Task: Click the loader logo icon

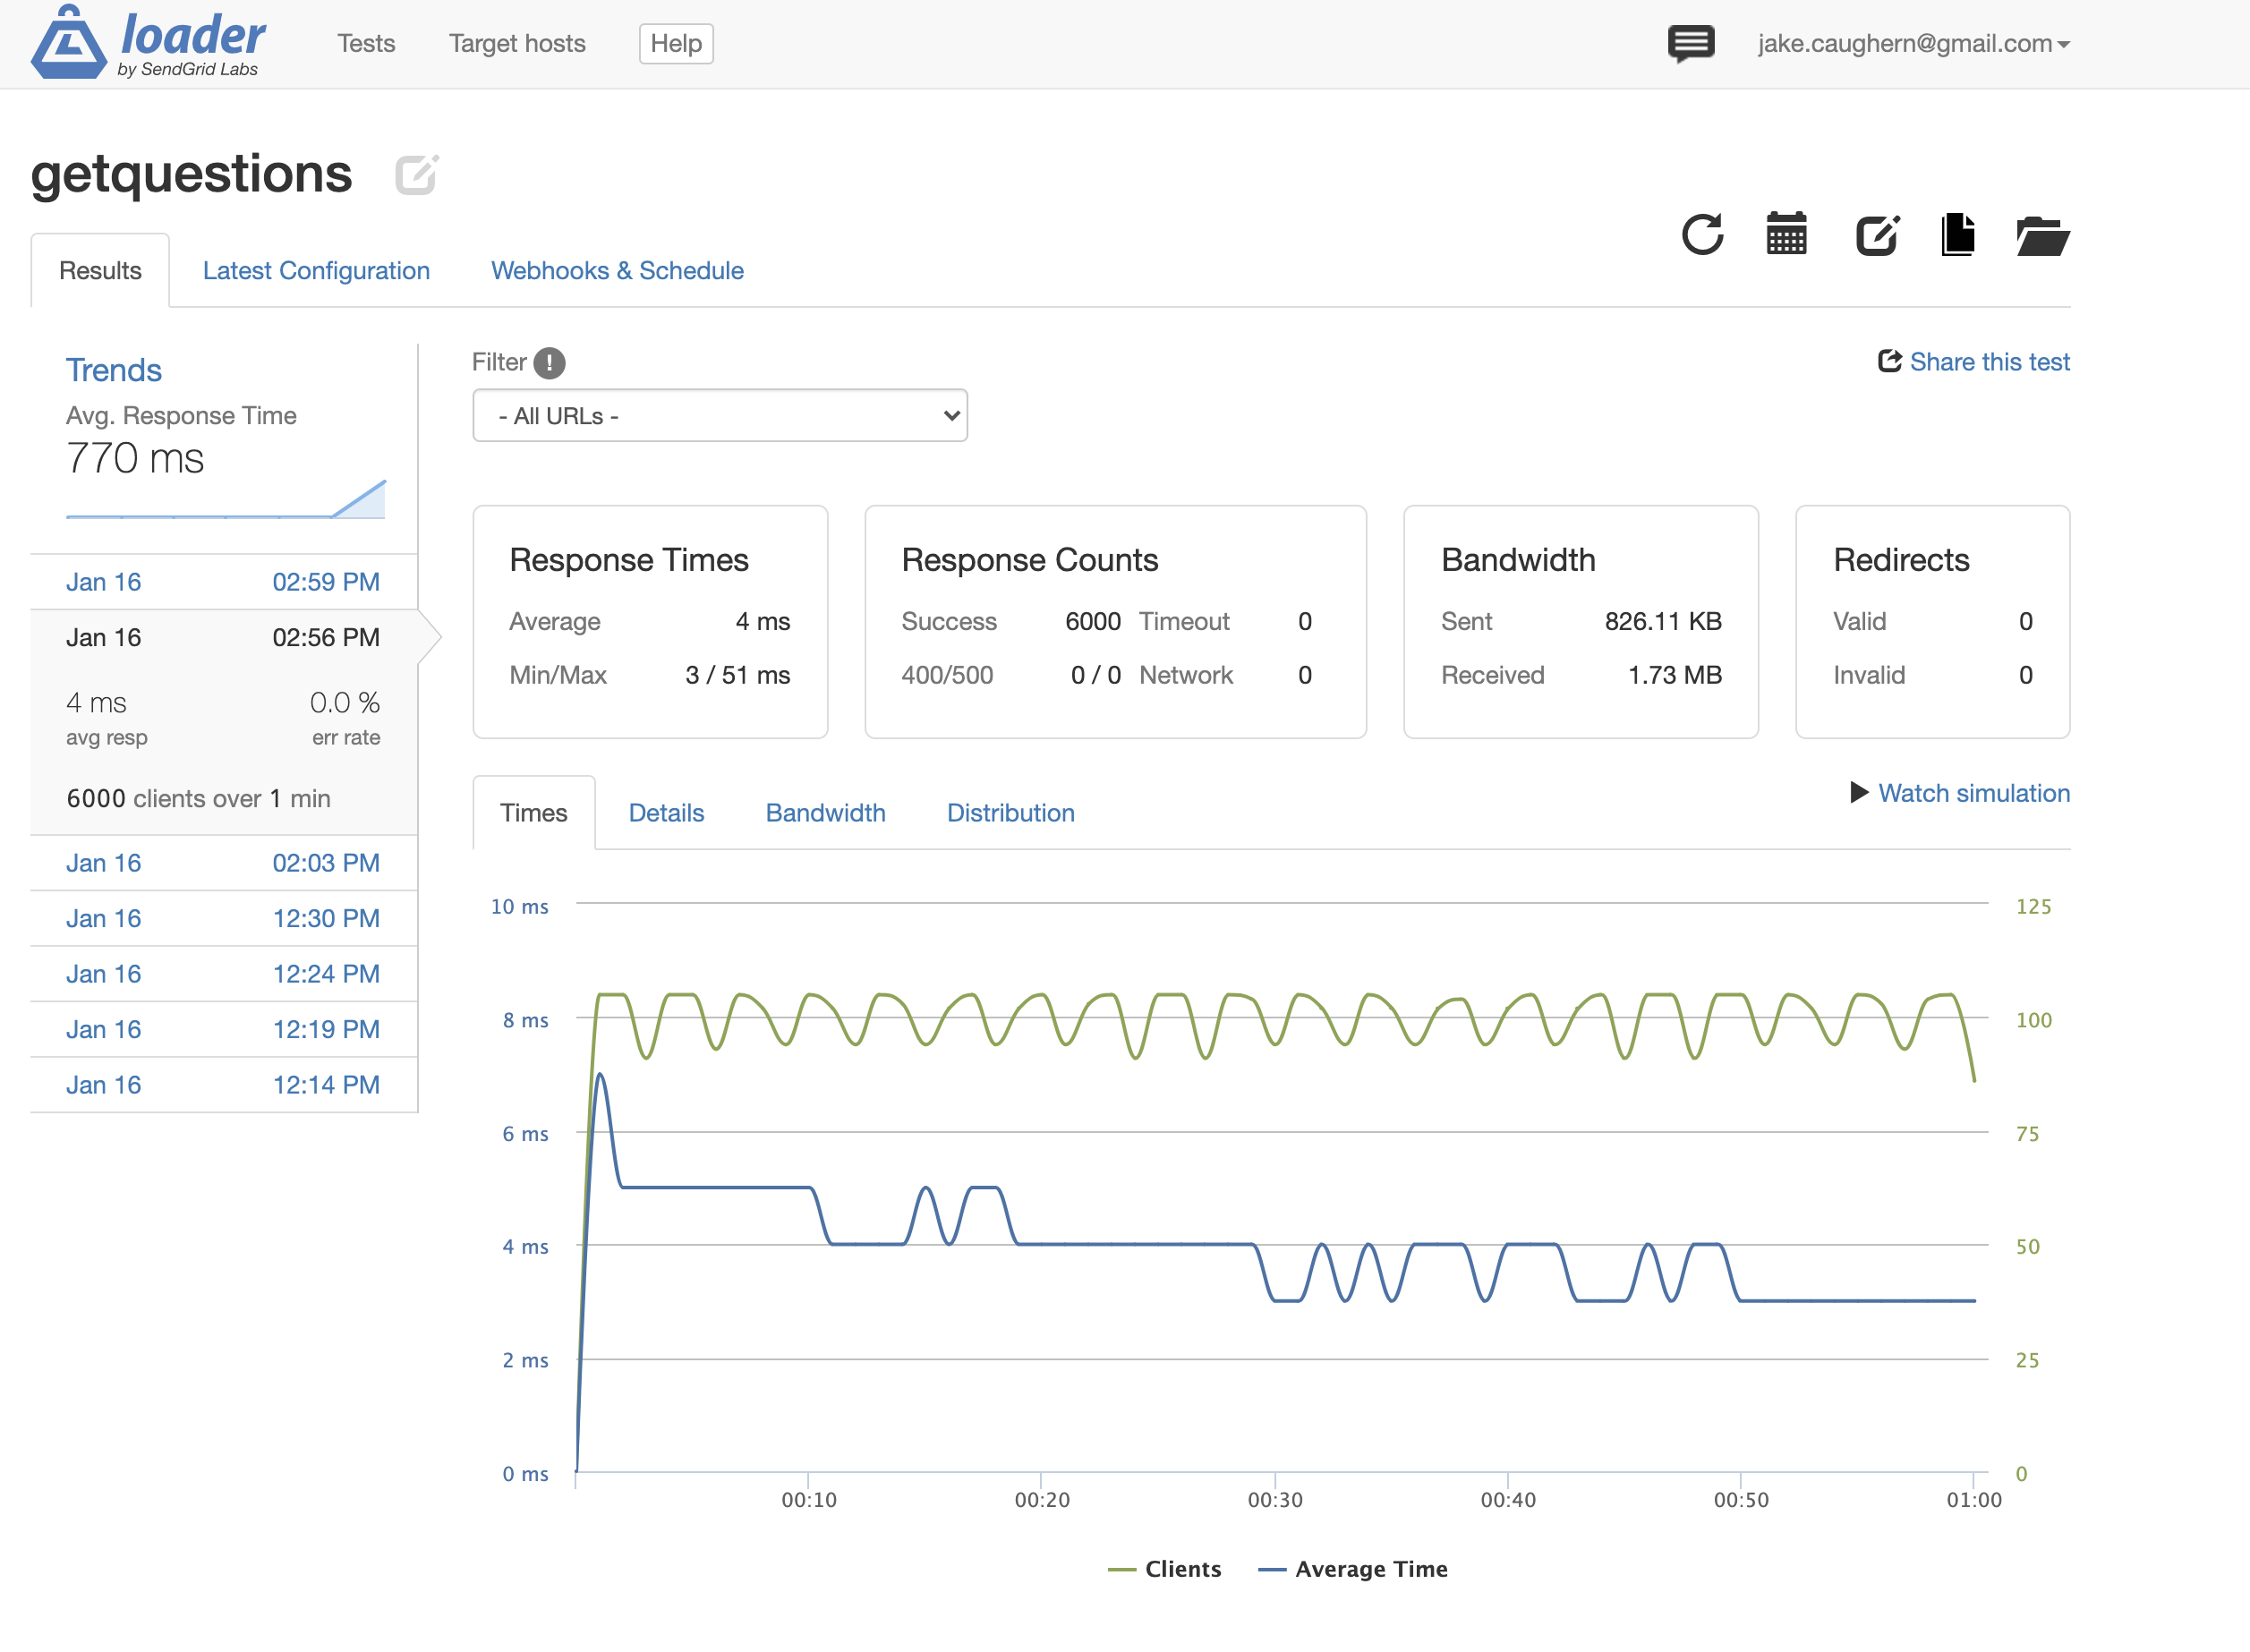Action: [x=68, y=42]
